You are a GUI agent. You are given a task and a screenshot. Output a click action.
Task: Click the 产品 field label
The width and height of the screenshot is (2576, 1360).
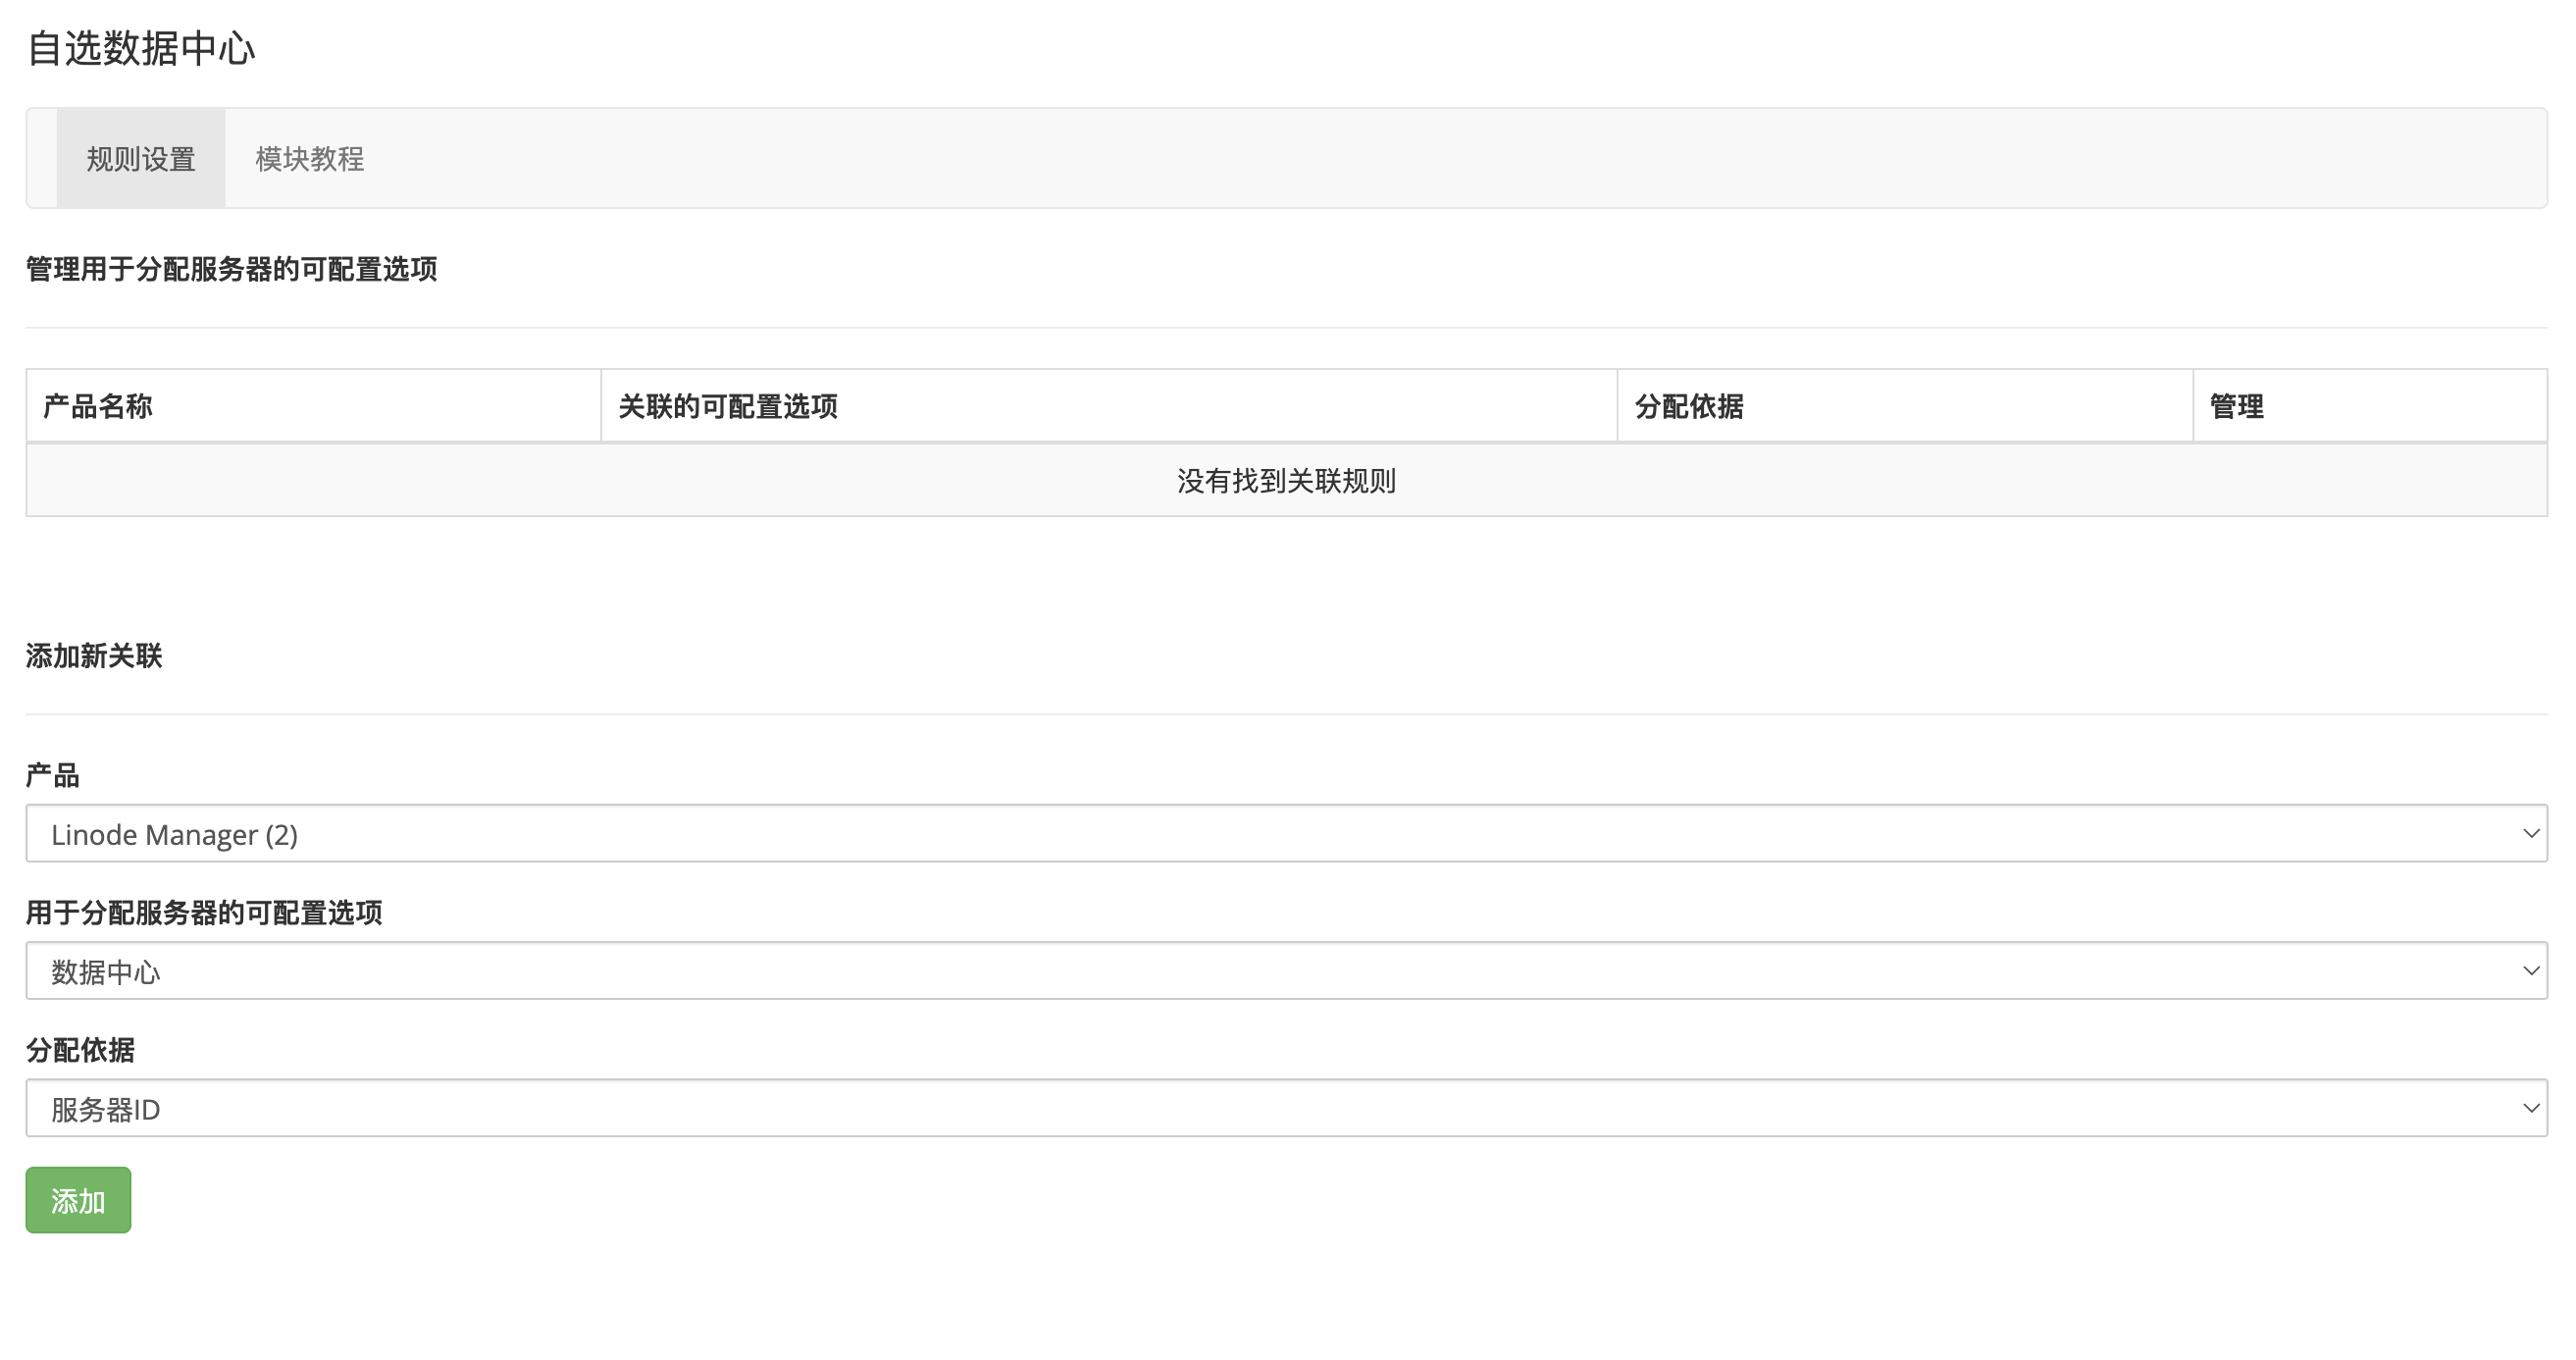(52, 775)
